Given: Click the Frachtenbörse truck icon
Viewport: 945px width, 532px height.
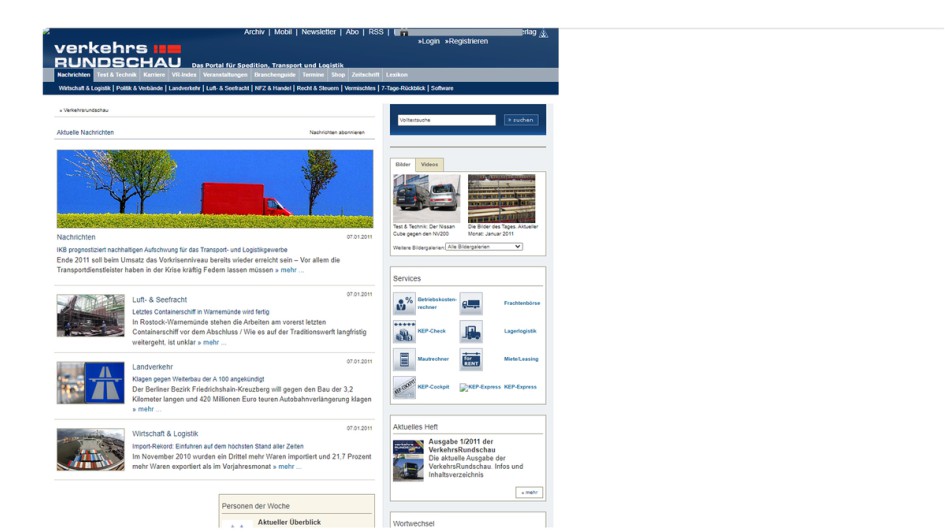Looking at the screenshot, I should tap(471, 303).
